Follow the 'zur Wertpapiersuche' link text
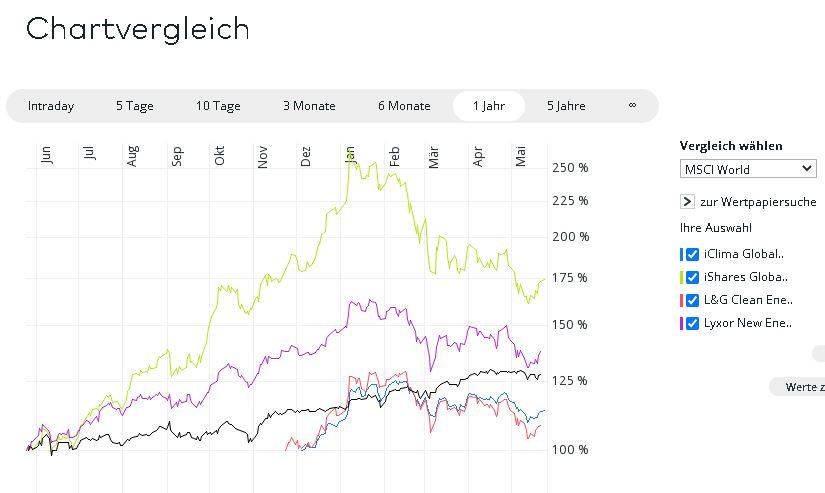Screen dimensions: 825x493 point(758,202)
